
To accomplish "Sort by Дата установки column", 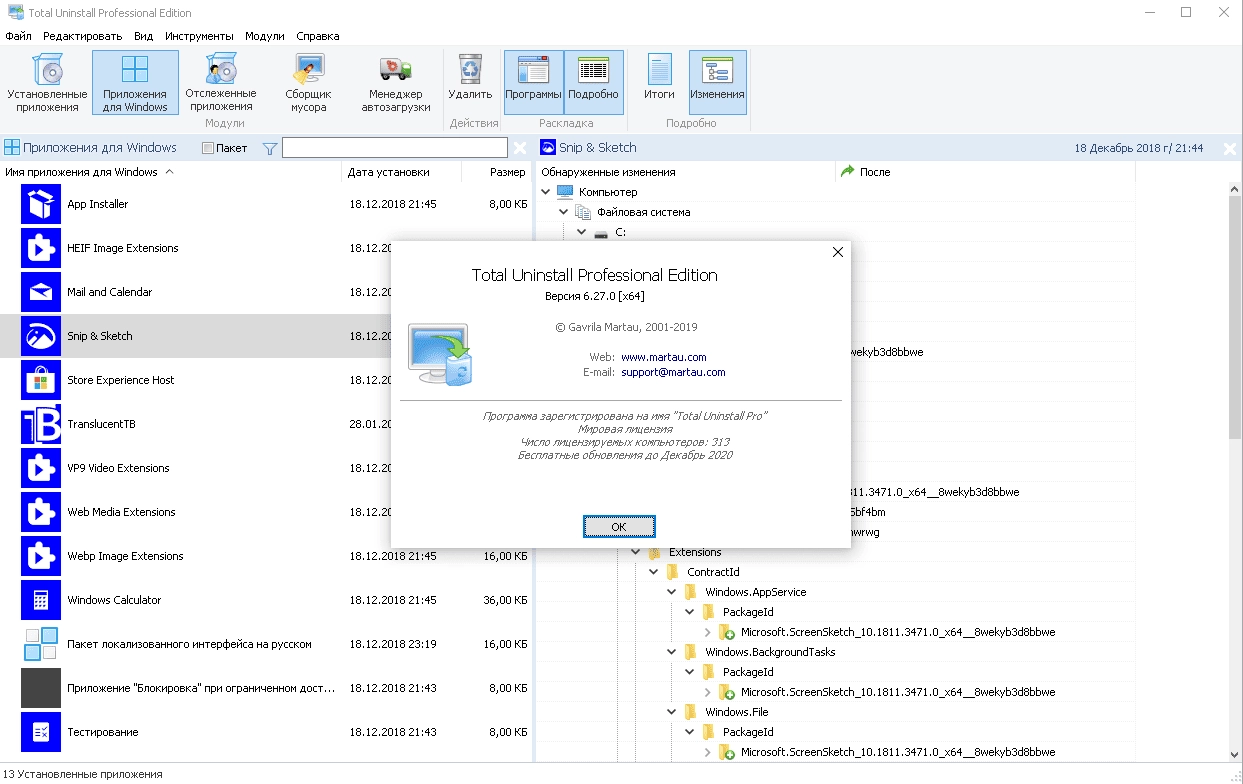I will point(401,172).
